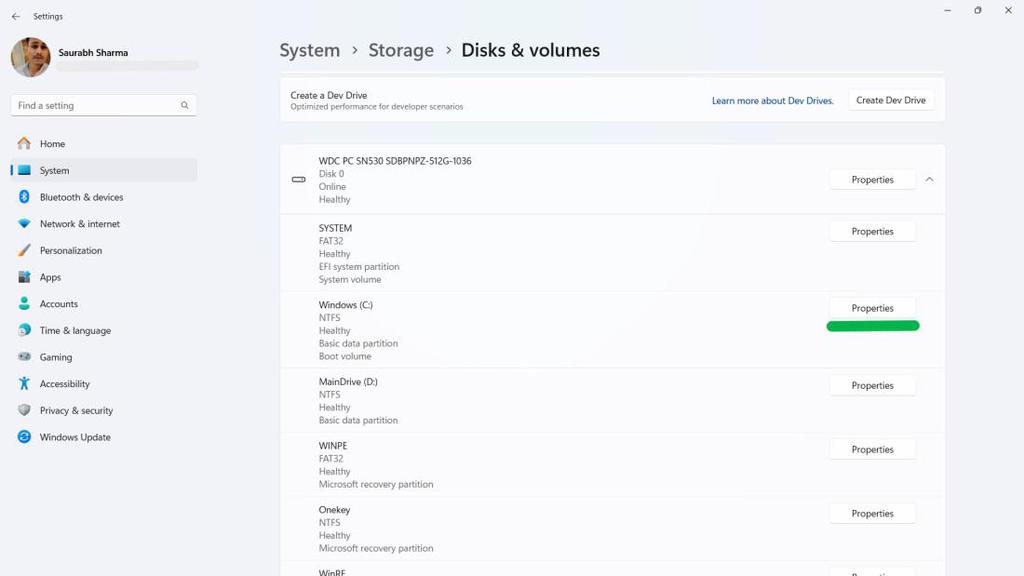Screen dimensions: 1024x576
Task: Open Accounts settings
Action: point(58,303)
